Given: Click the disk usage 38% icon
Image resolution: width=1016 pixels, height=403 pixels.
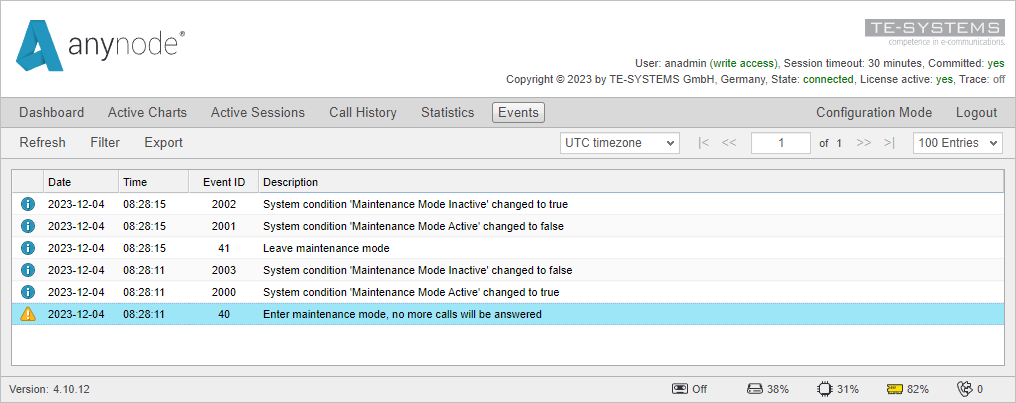Looking at the screenshot, I should click(x=755, y=389).
